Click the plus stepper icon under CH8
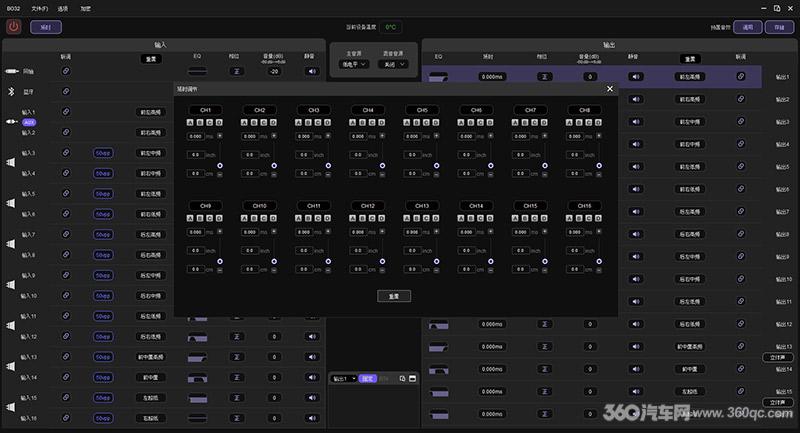800x433 pixels. [x=599, y=136]
